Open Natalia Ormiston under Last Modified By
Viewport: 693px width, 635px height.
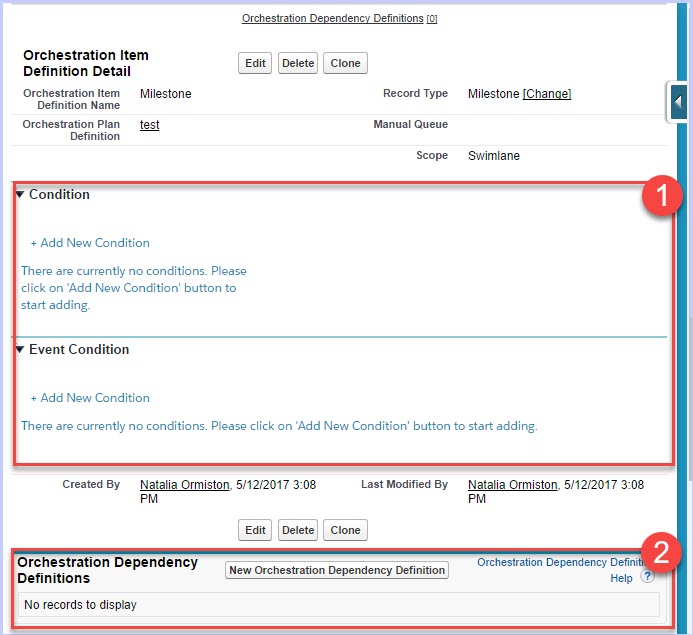point(513,485)
